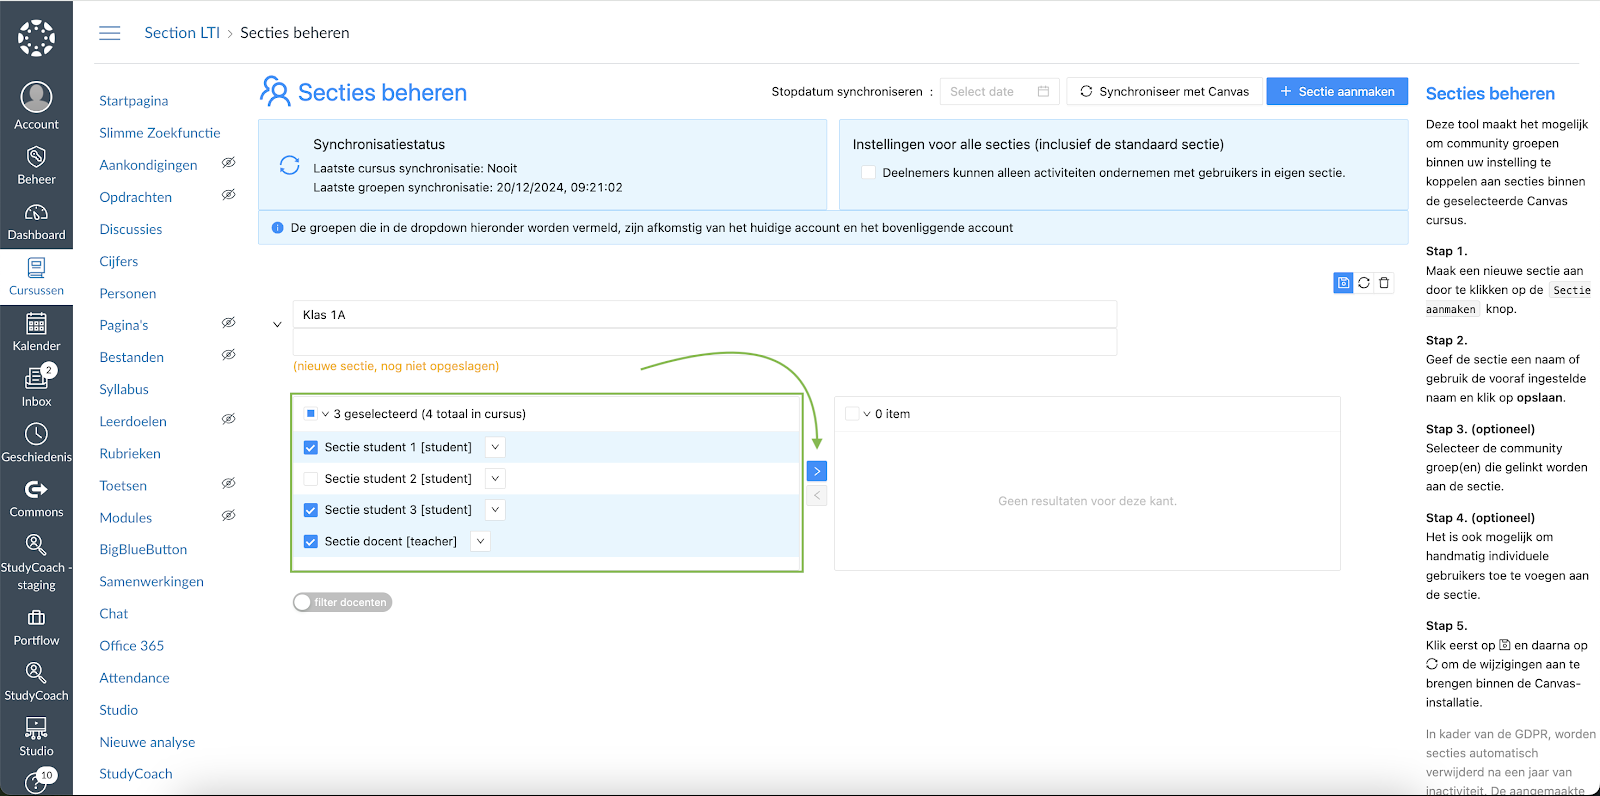Open the help icon with 10 badge
Screen dimensions: 1600x796
tap(39, 780)
